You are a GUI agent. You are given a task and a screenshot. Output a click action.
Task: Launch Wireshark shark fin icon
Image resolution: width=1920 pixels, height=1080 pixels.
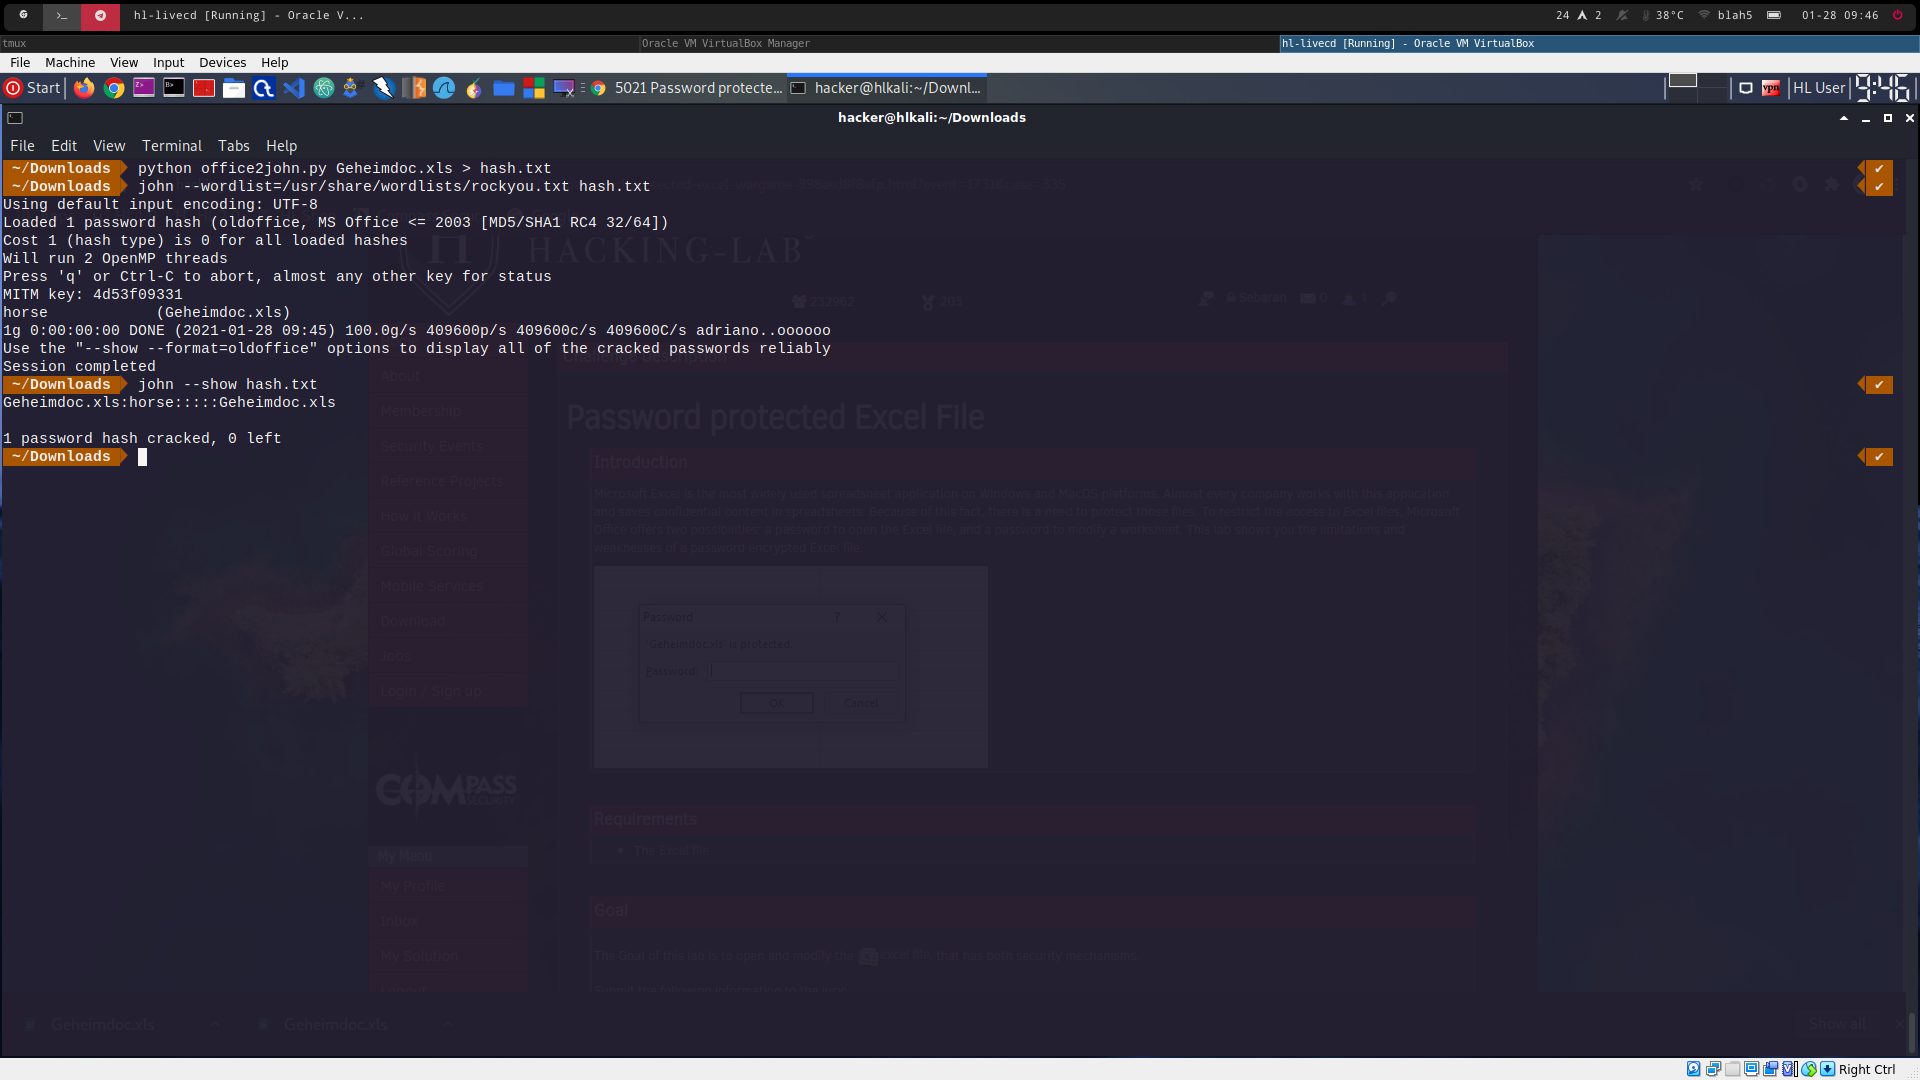tap(444, 88)
